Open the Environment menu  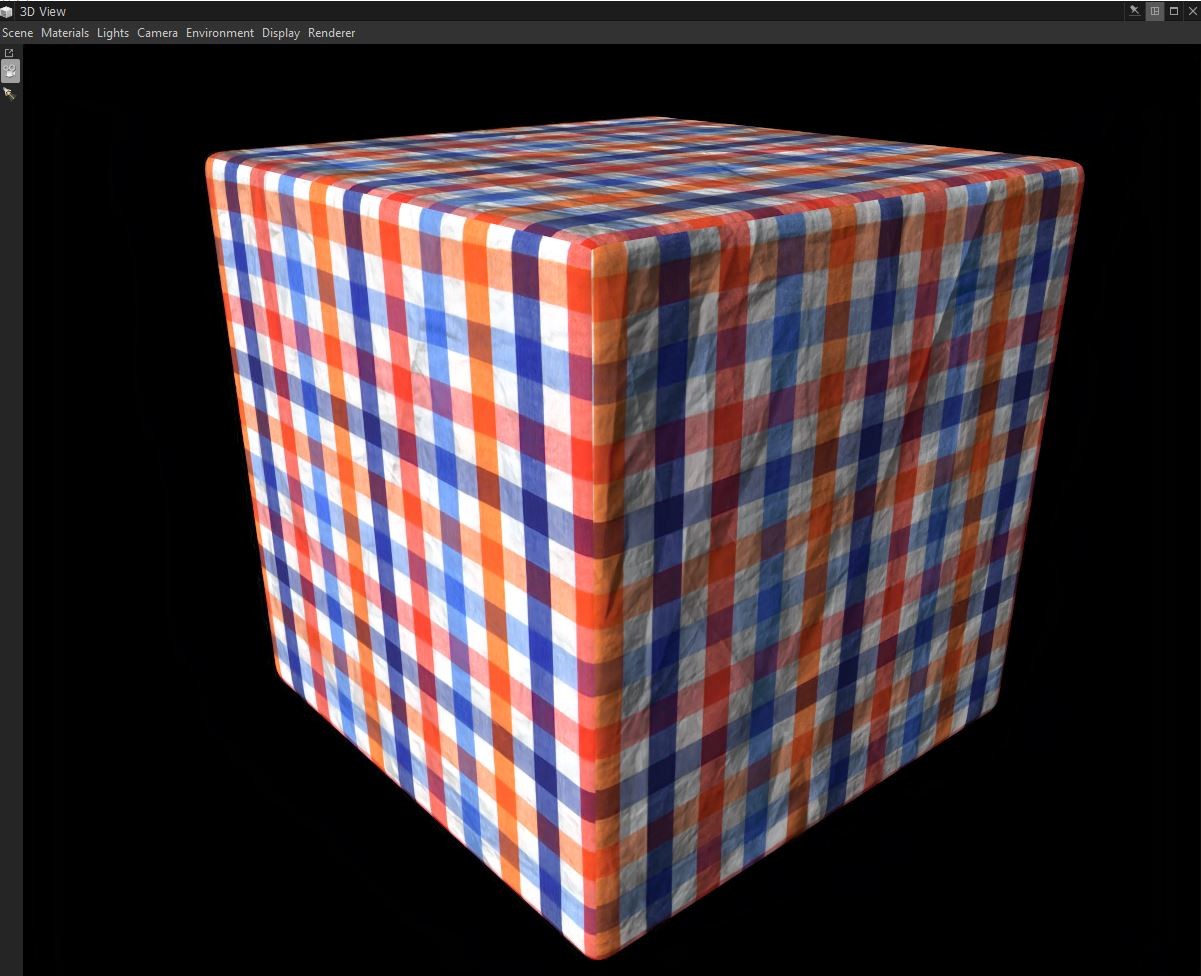pyautogui.click(x=219, y=32)
